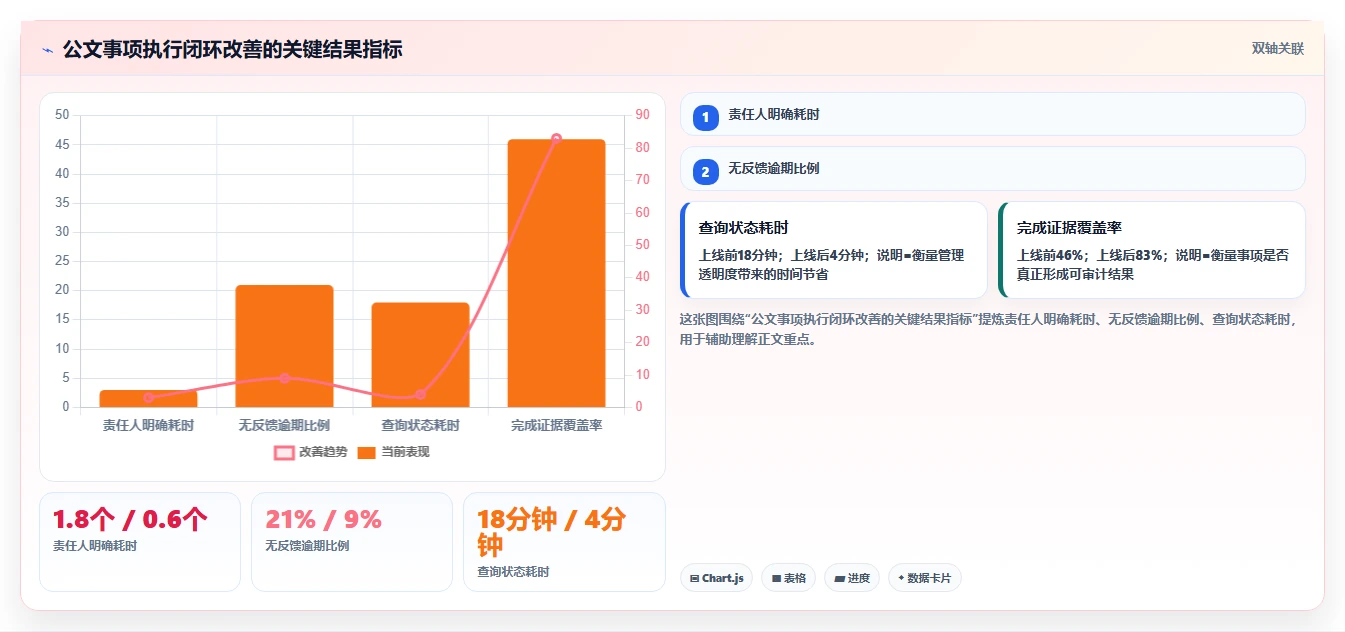Click the Chart.js tag chip

[x=717, y=578]
